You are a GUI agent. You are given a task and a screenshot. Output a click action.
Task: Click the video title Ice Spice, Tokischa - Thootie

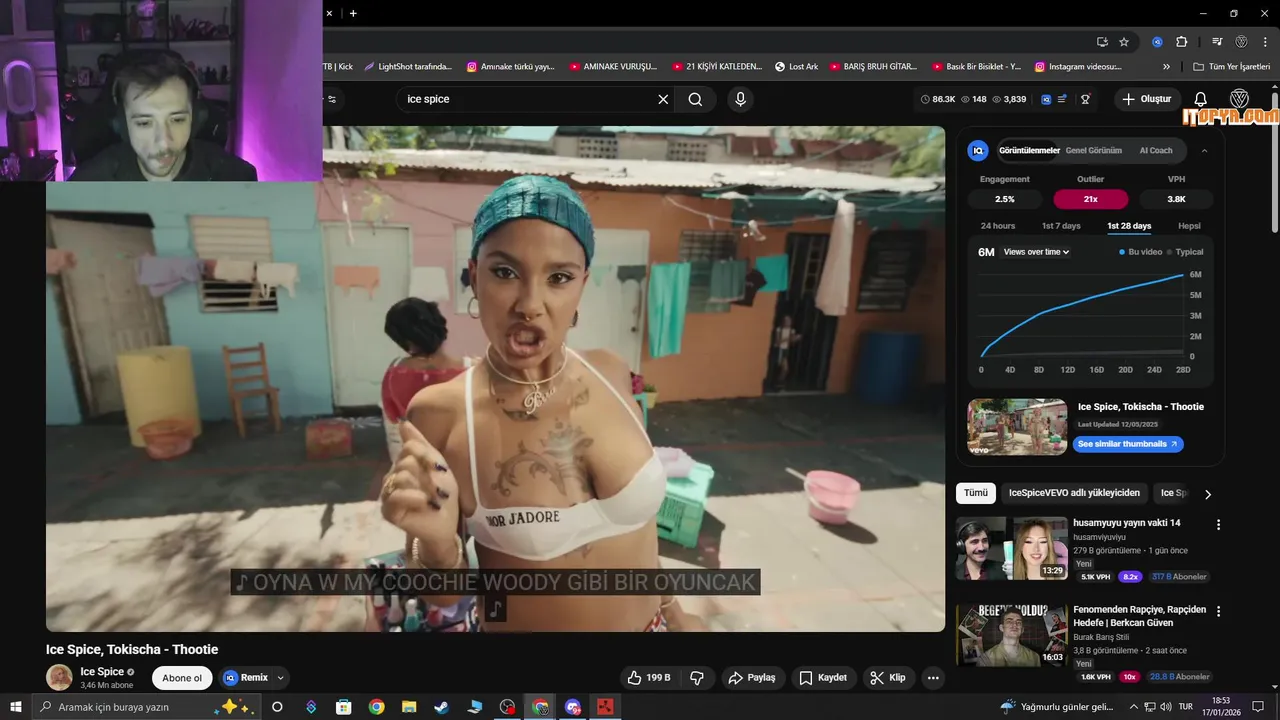(x=132, y=649)
